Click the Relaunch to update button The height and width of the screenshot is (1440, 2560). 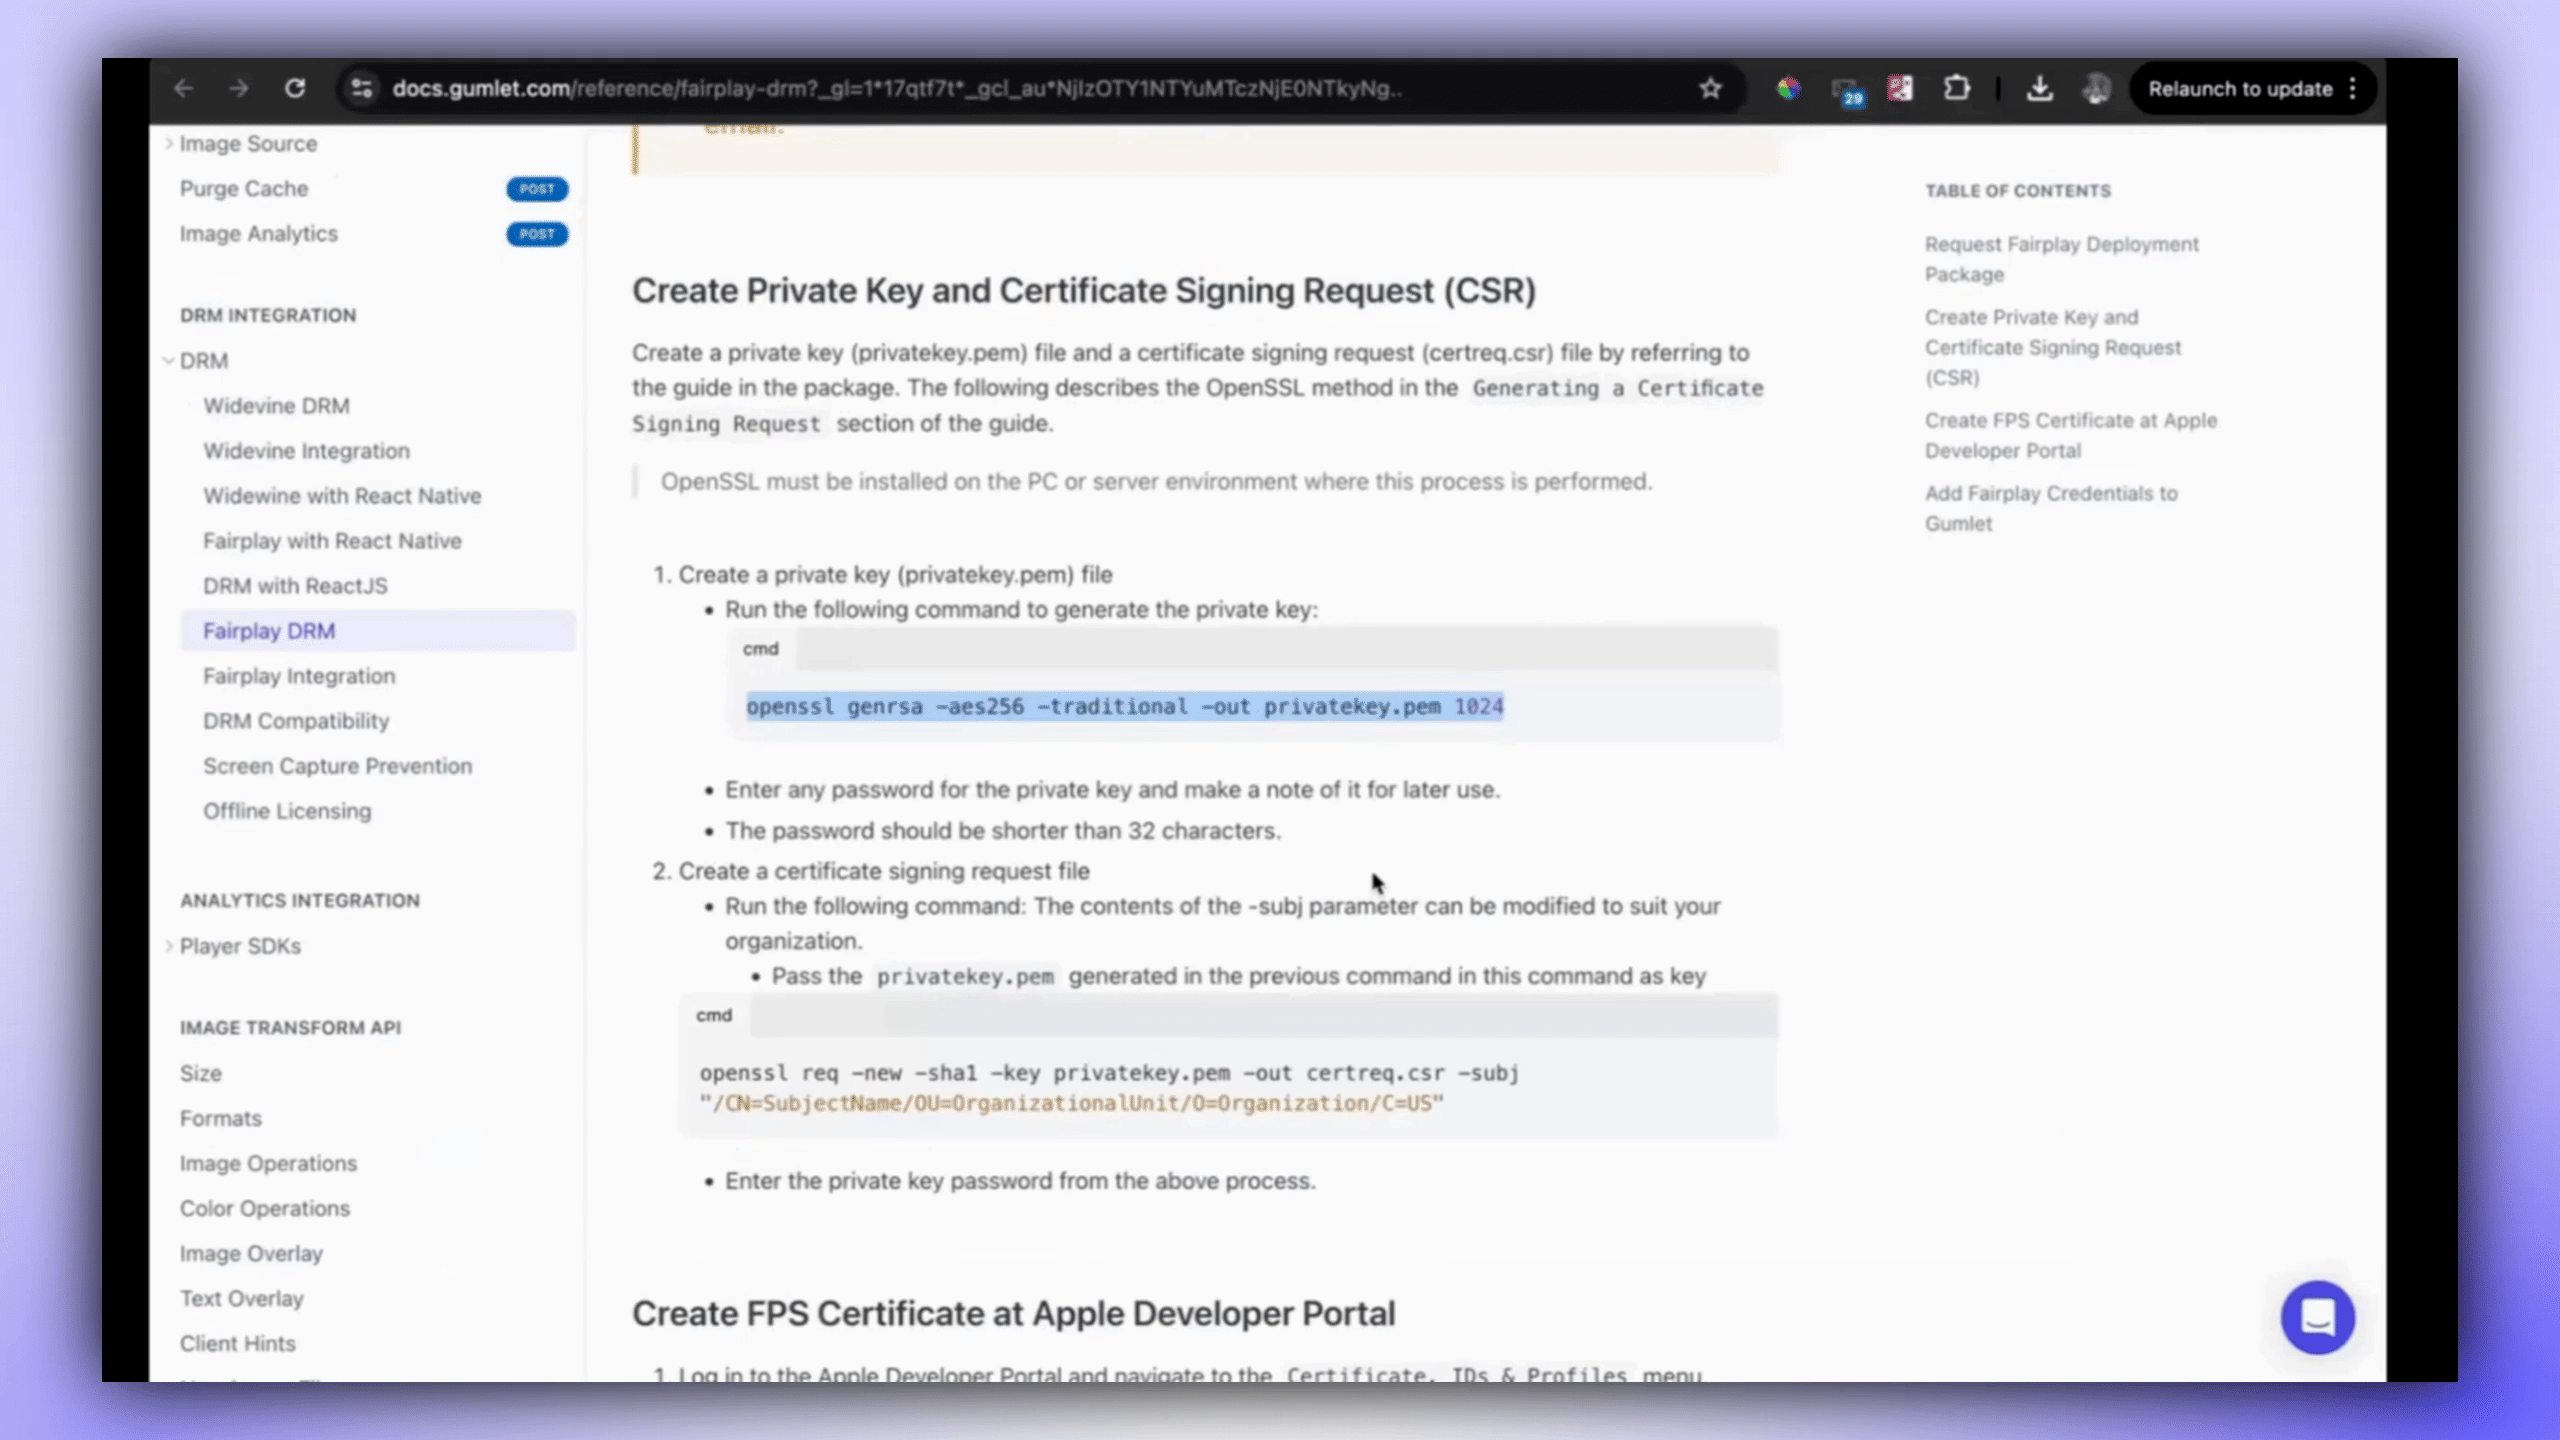[2240, 88]
